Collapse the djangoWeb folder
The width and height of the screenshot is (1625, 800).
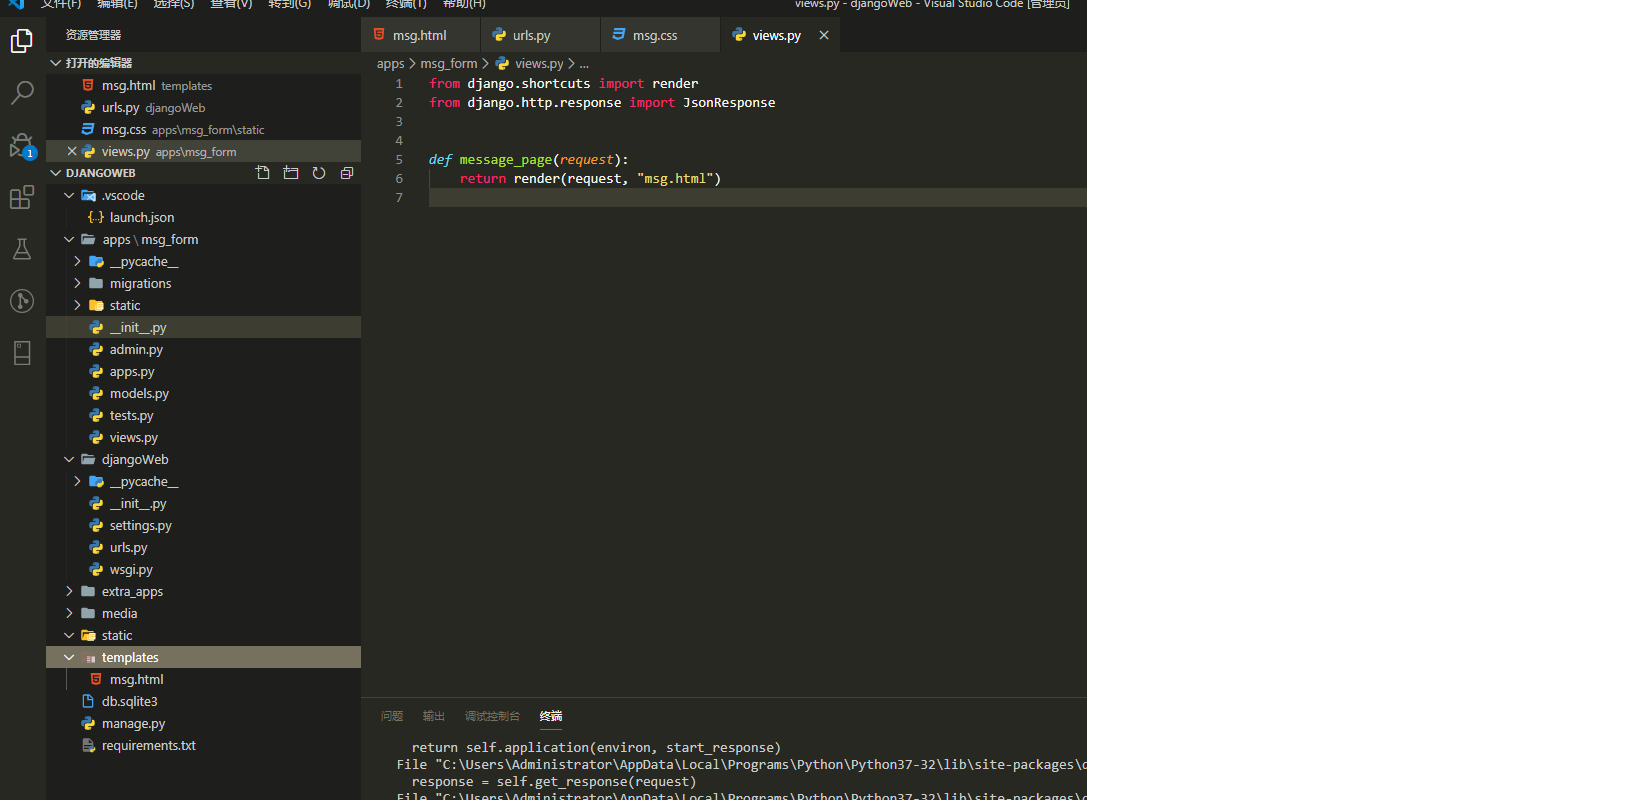click(x=203, y=459)
